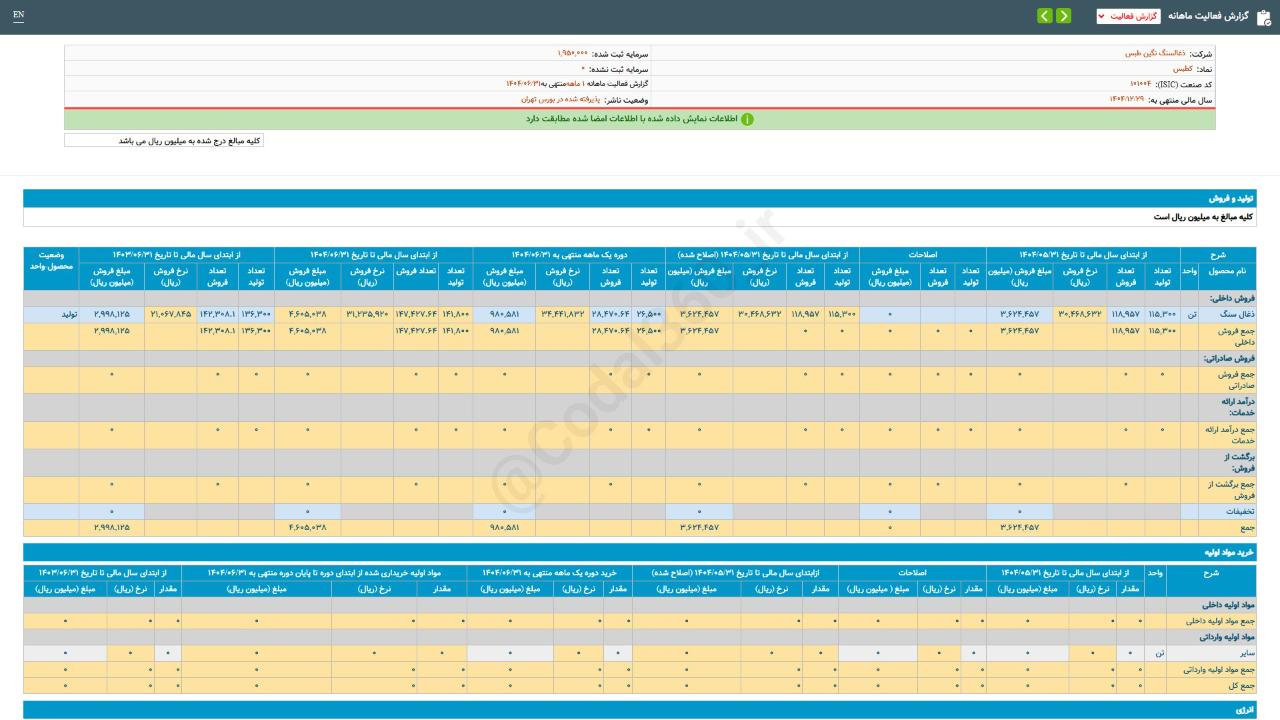This screenshot has width=1280, height=720.
Task: Click the monthly activity report clipboard icon
Action: click(x=1264, y=16)
